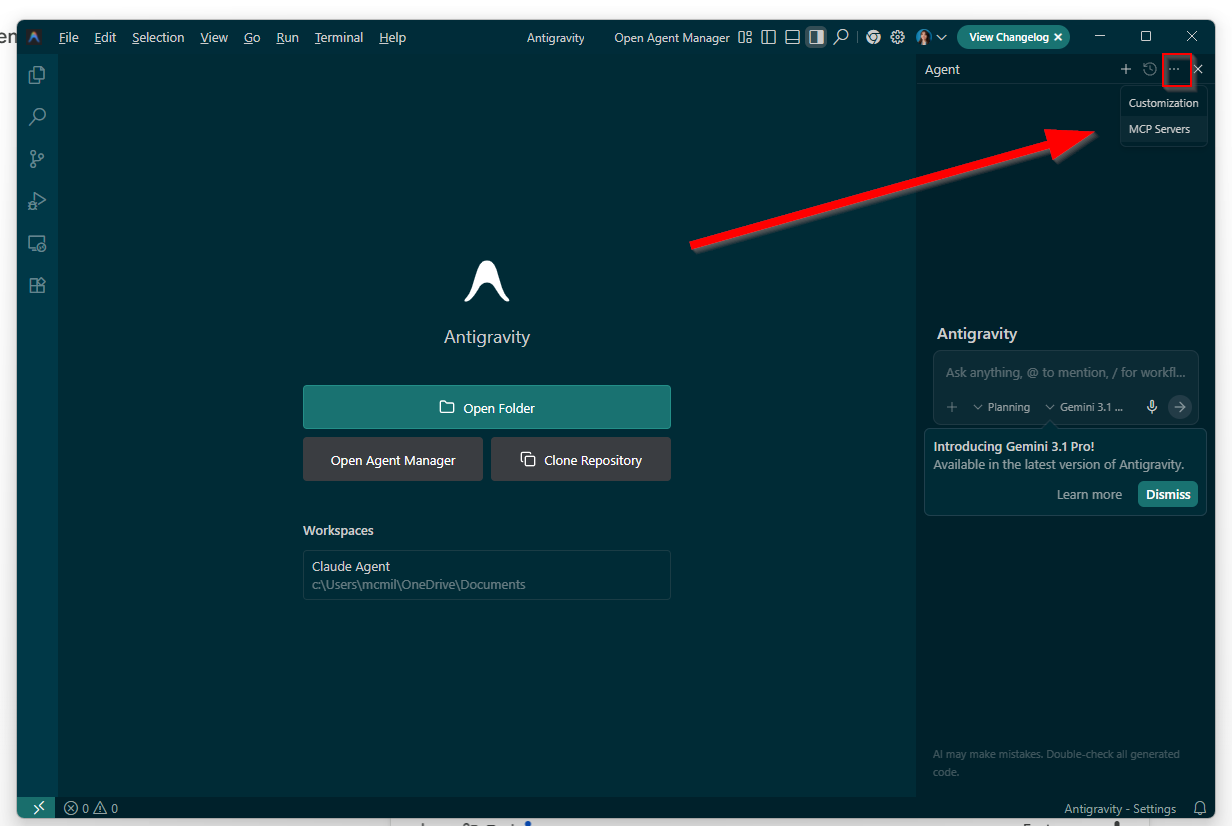
Task: Click the Antigravity logo in title bar
Action: (34, 37)
